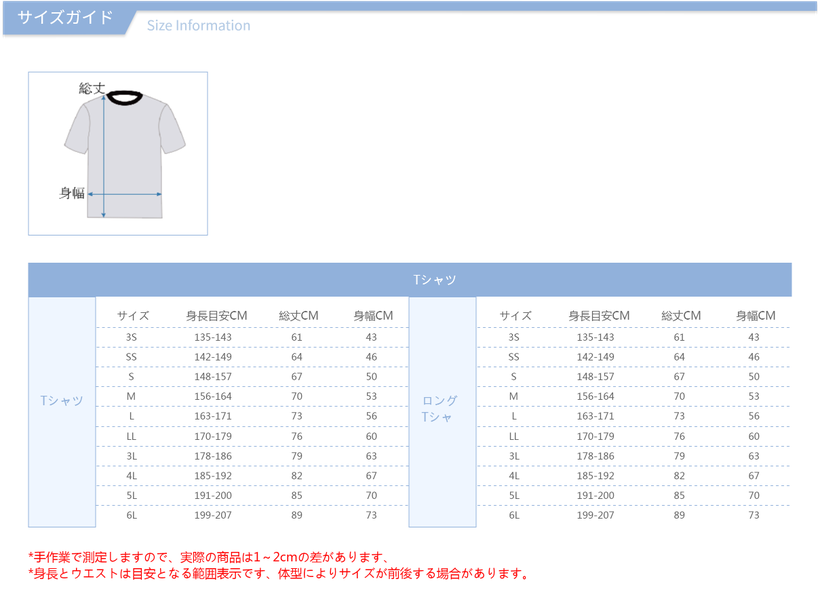Click length 67 in Tシャツ table S row
820x596 pixels.
coord(297,376)
